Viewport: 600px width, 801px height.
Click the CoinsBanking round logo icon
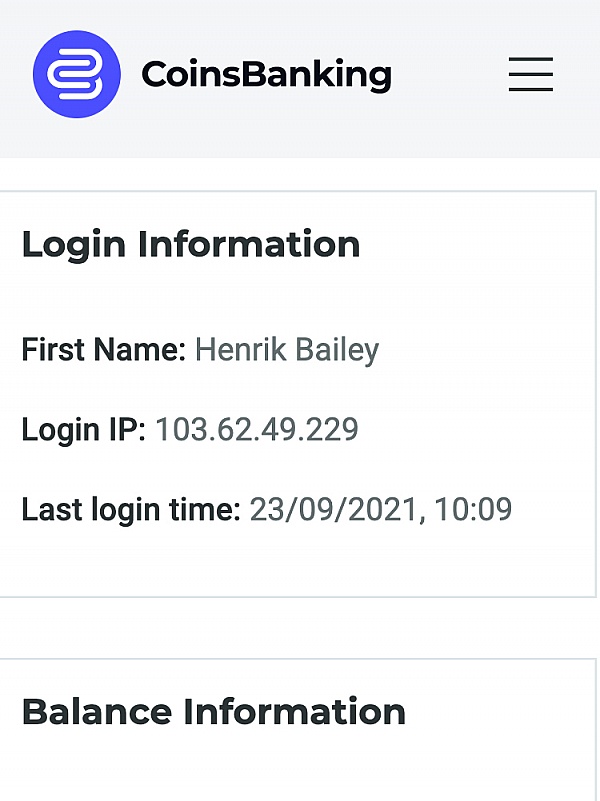pyautogui.click(x=77, y=75)
